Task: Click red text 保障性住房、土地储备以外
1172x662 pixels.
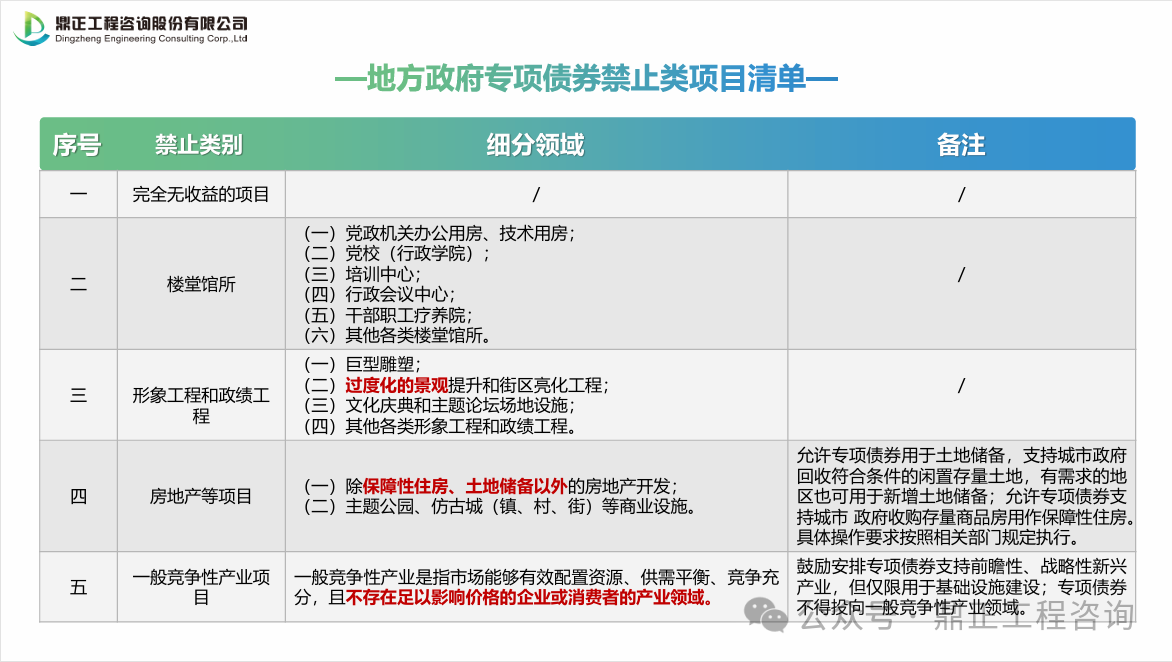Action: point(465,486)
